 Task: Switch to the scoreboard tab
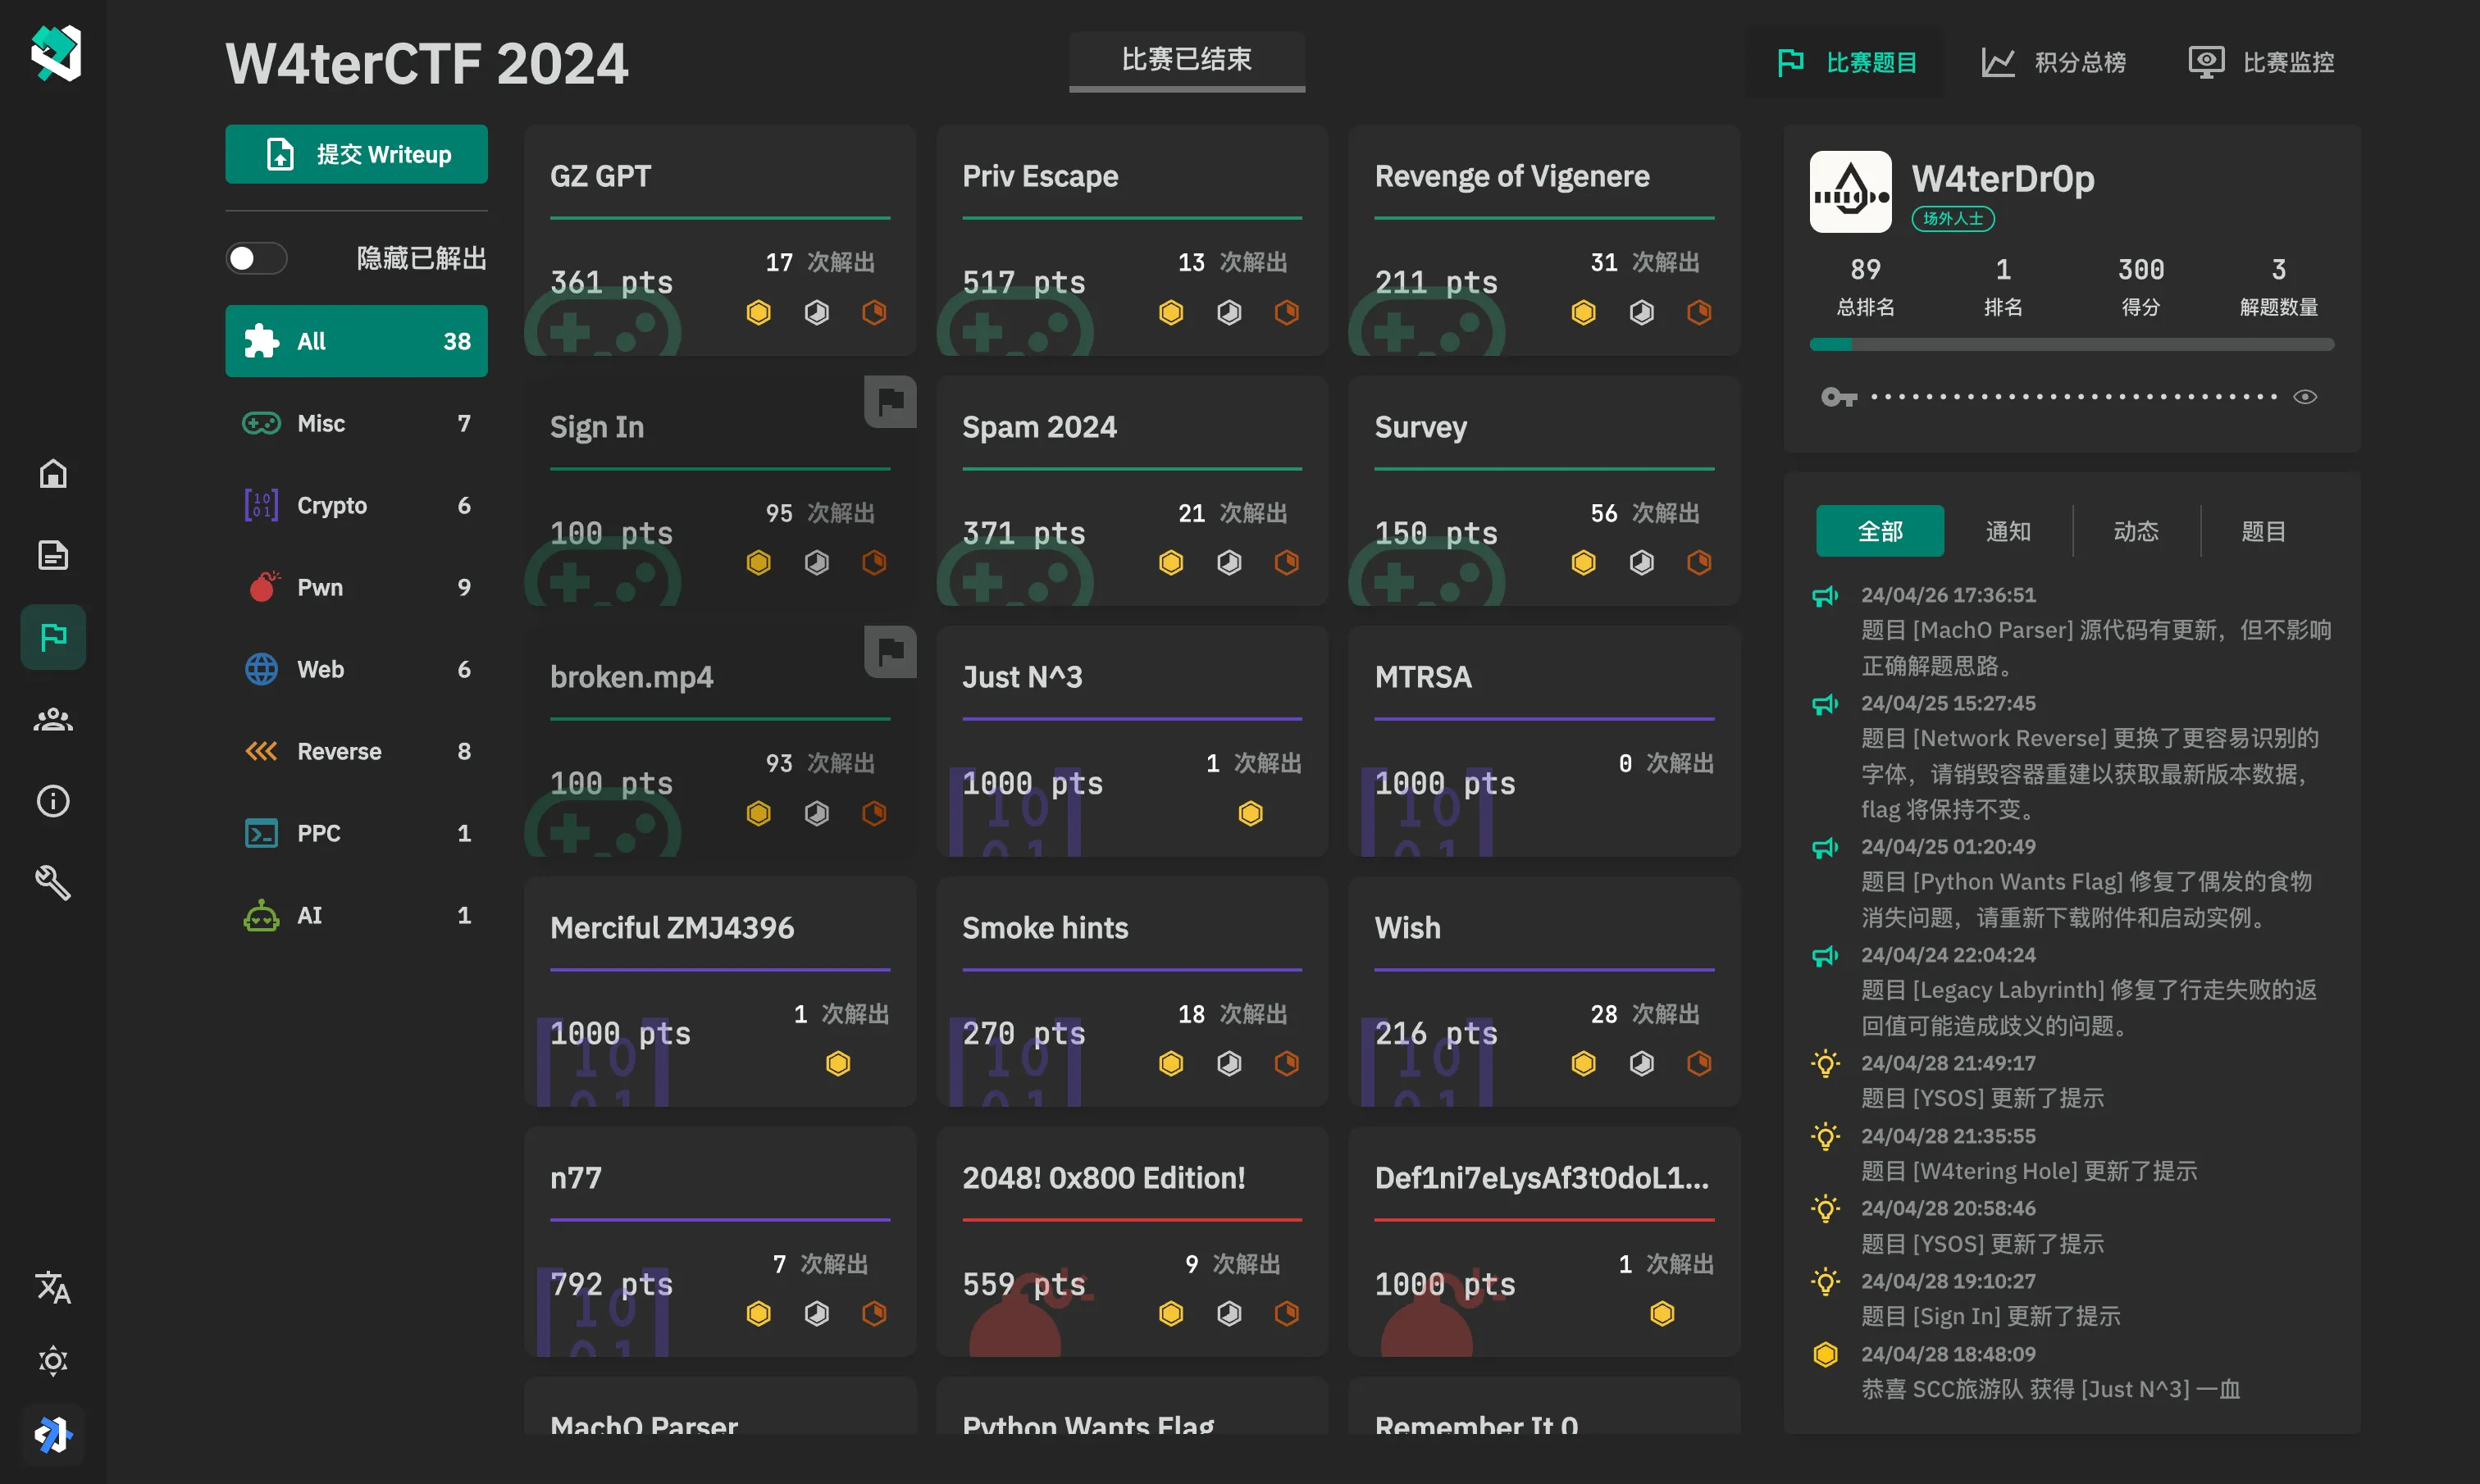(x=2054, y=62)
